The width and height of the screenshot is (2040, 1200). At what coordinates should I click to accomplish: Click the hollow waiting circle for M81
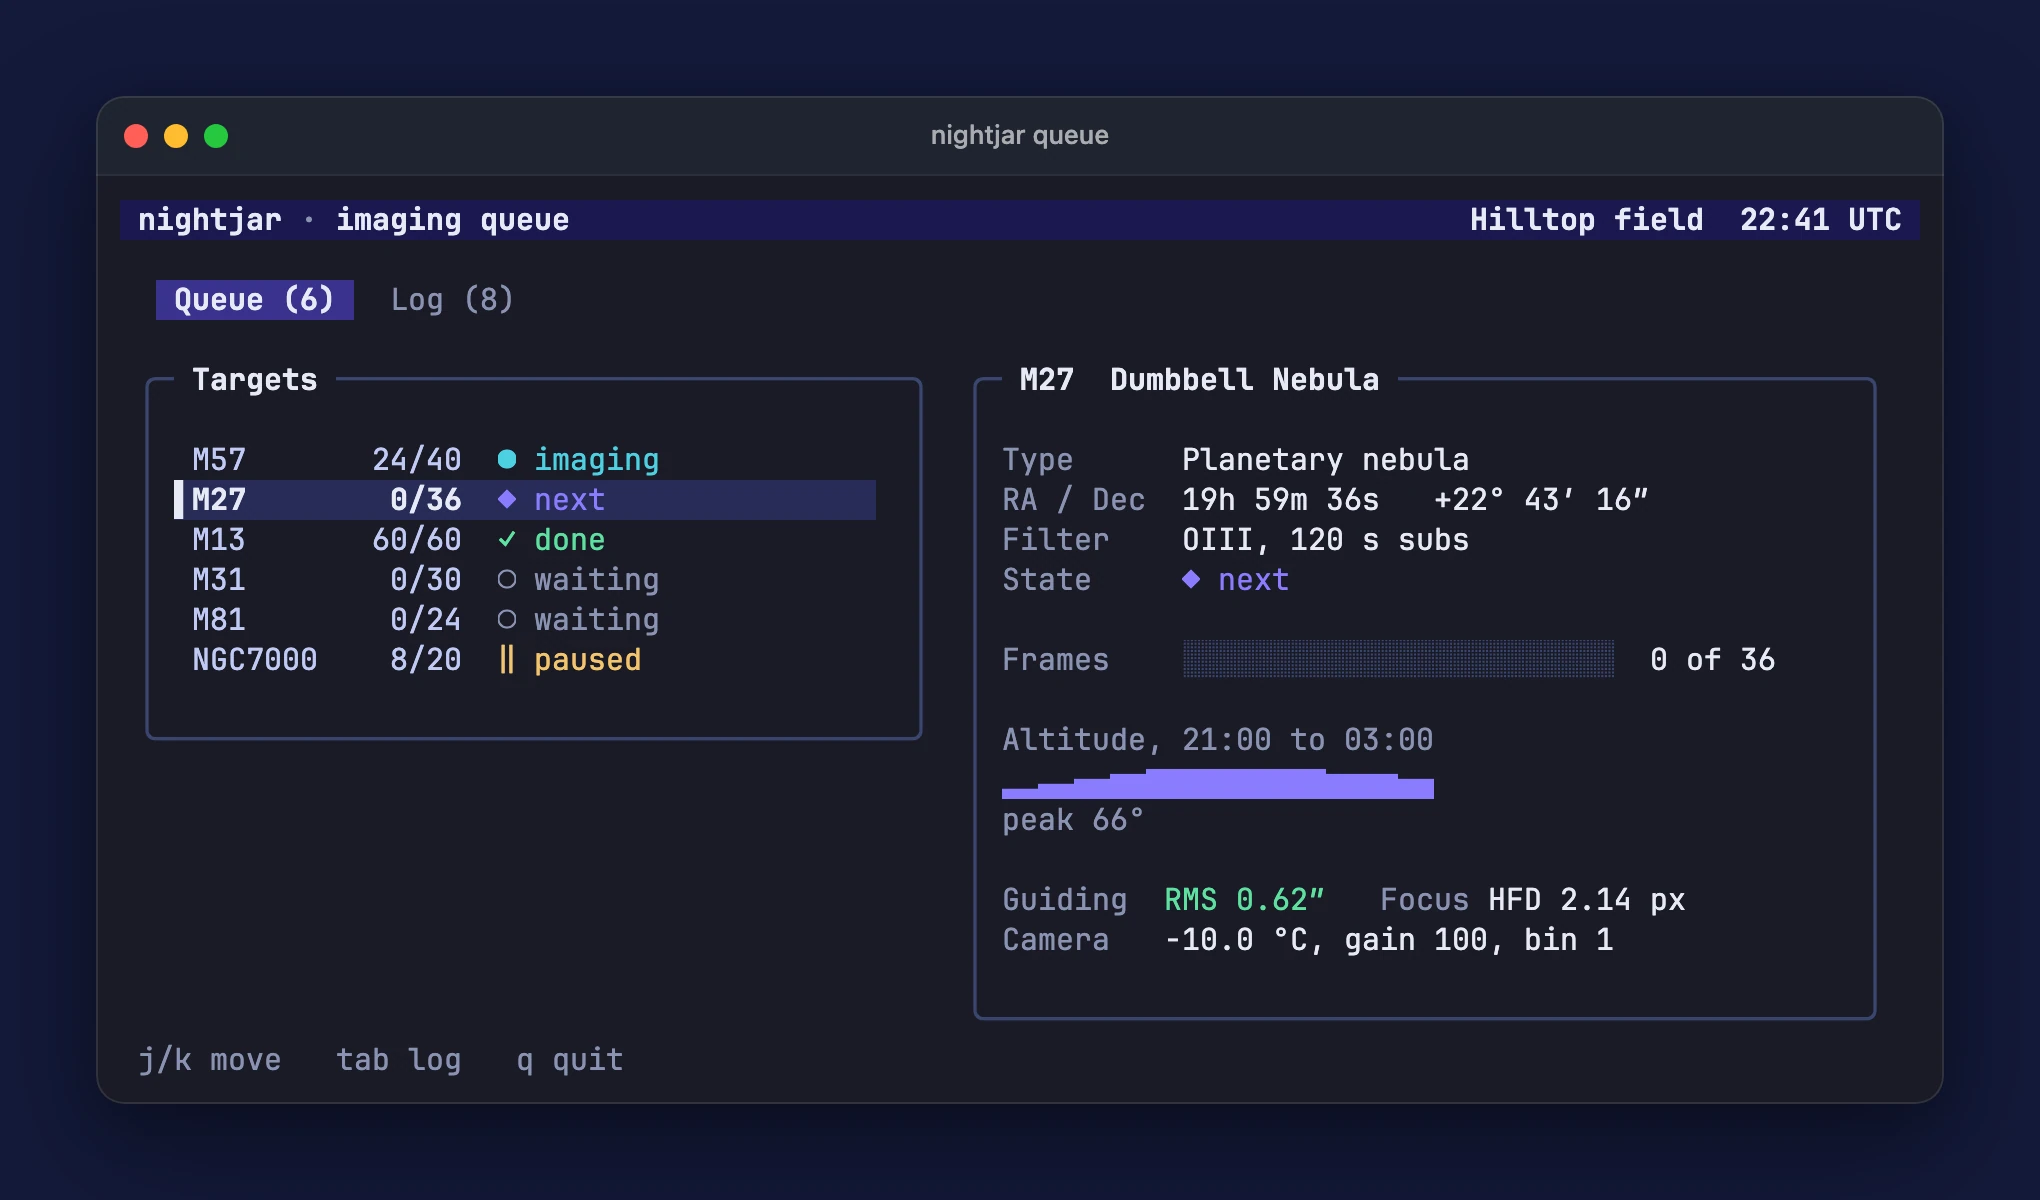507,619
